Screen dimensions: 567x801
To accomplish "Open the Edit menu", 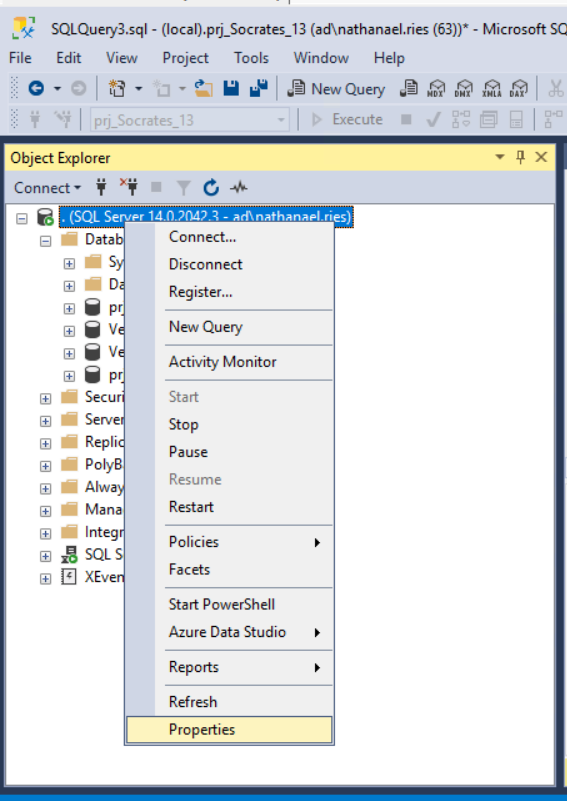I will 68,58.
